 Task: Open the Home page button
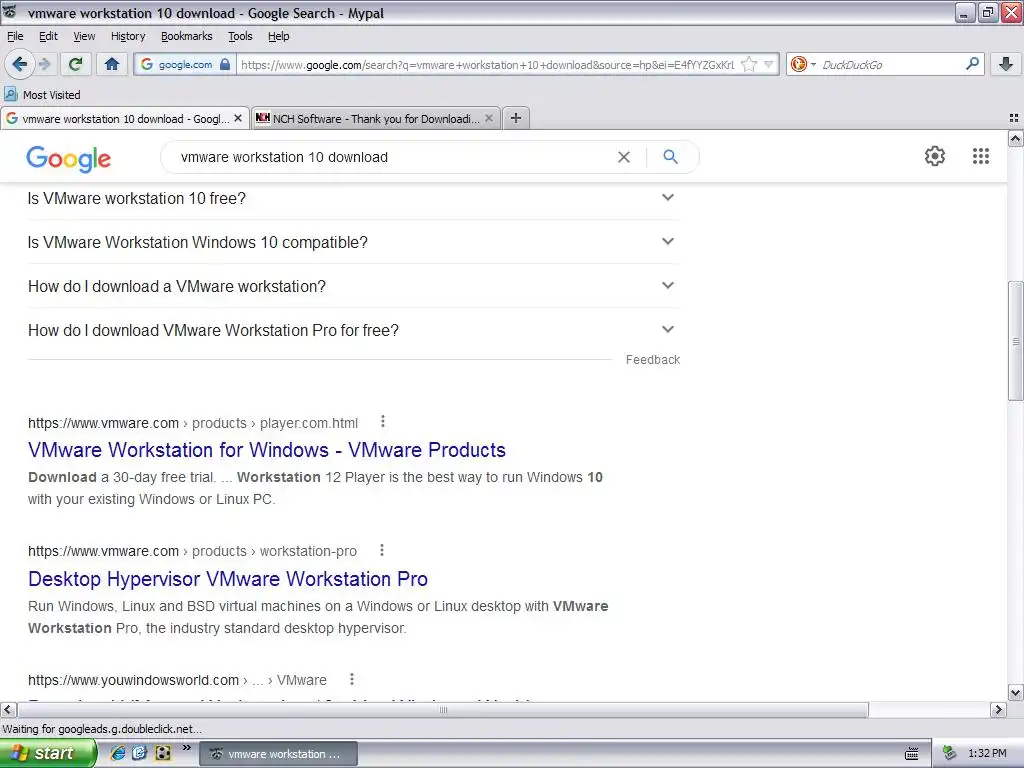click(112, 64)
